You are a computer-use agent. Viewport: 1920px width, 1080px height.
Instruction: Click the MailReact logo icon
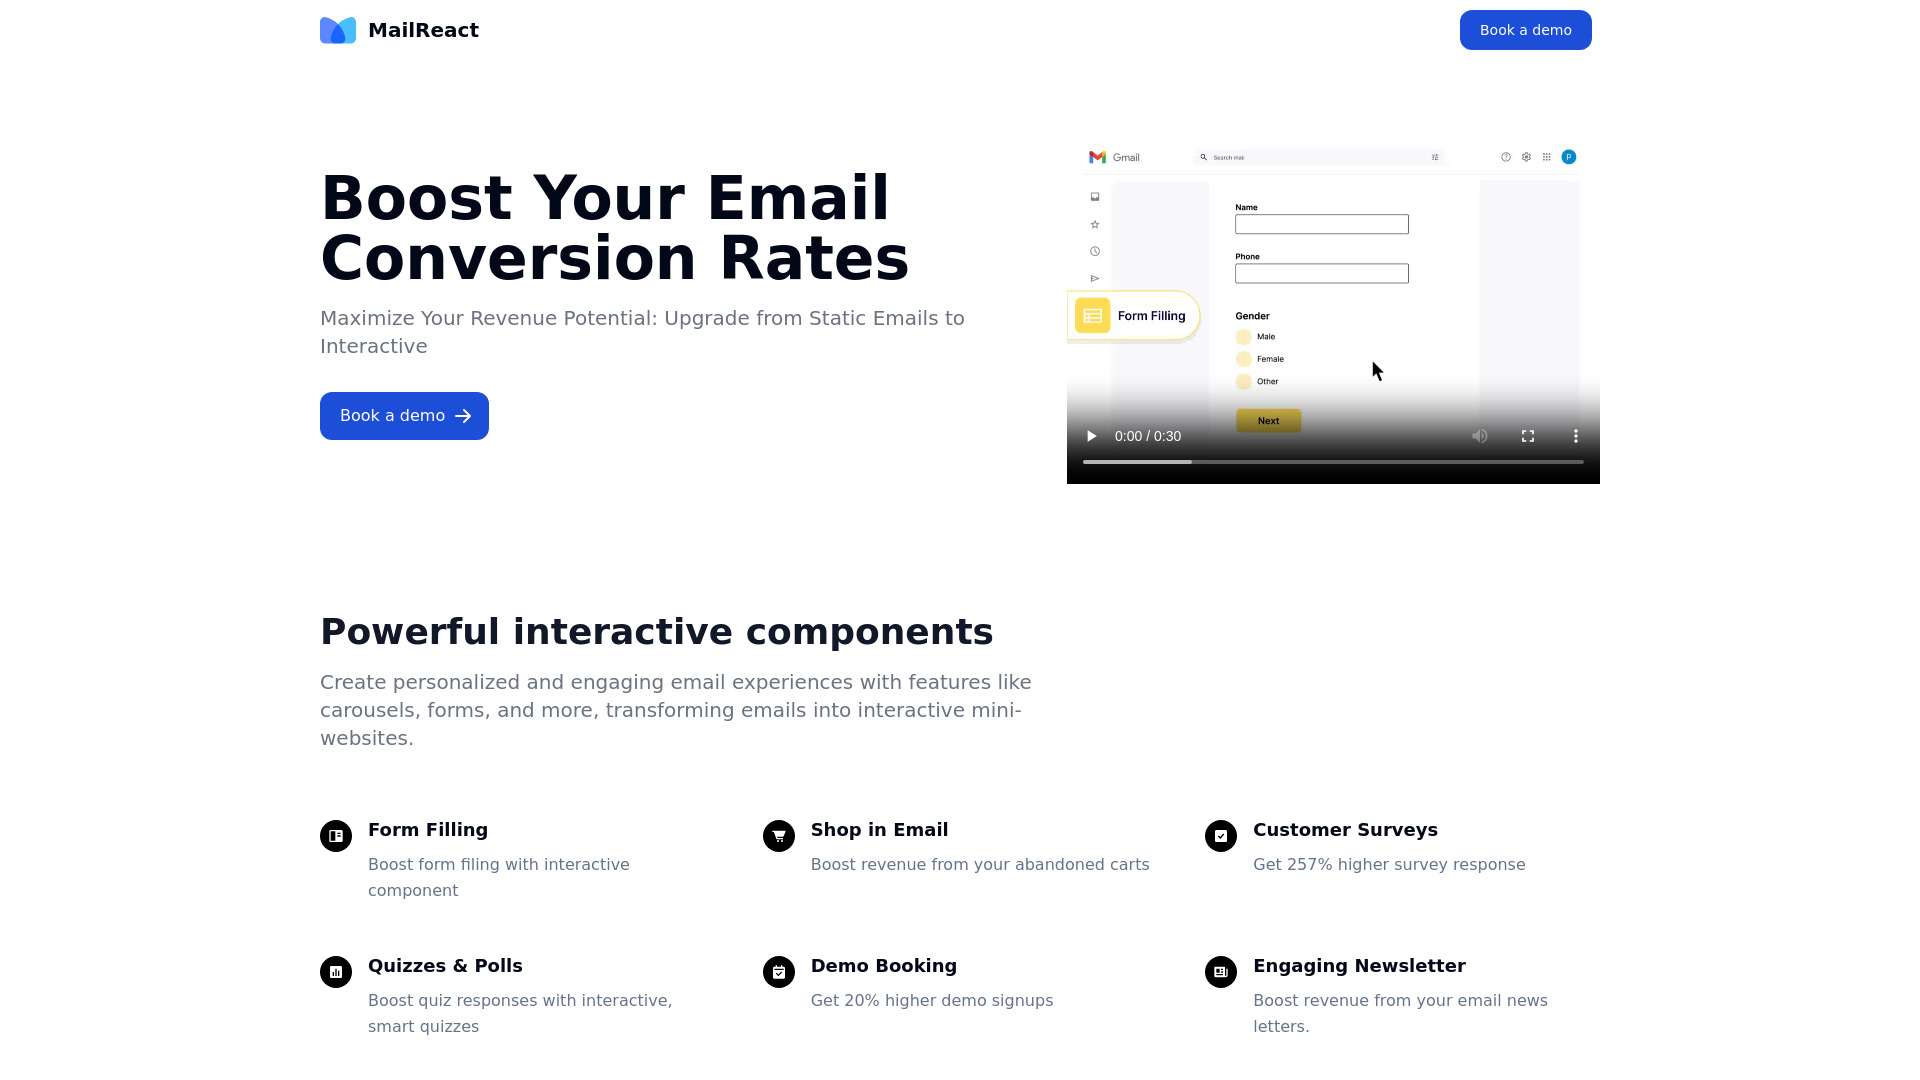pos(336,29)
